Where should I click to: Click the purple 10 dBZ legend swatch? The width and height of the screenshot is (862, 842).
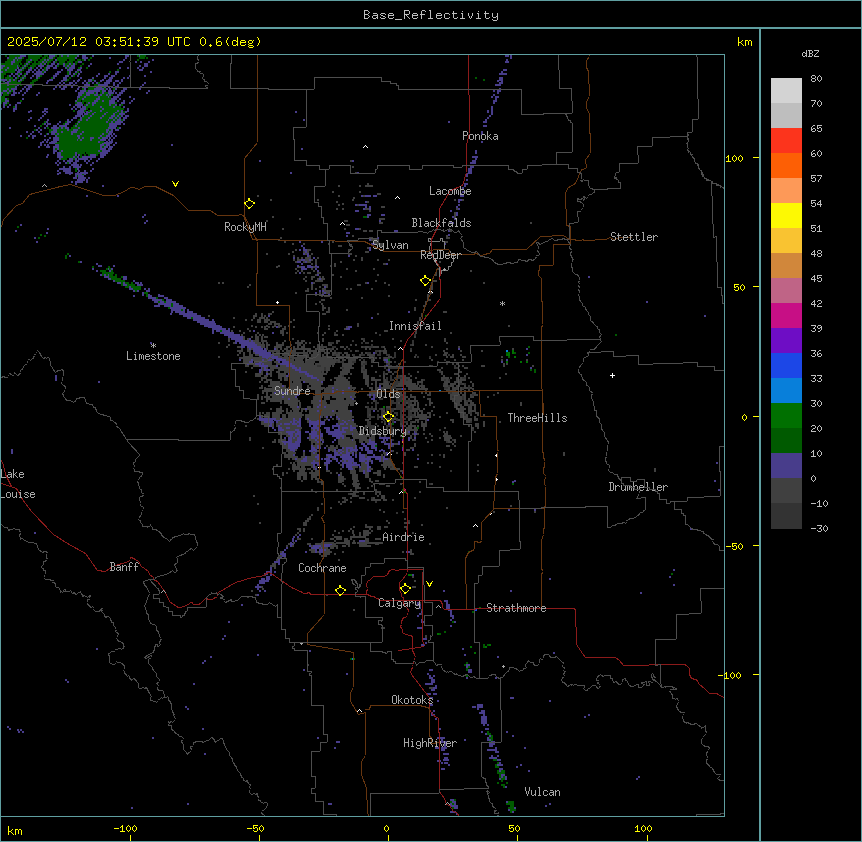tap(786, 466)
